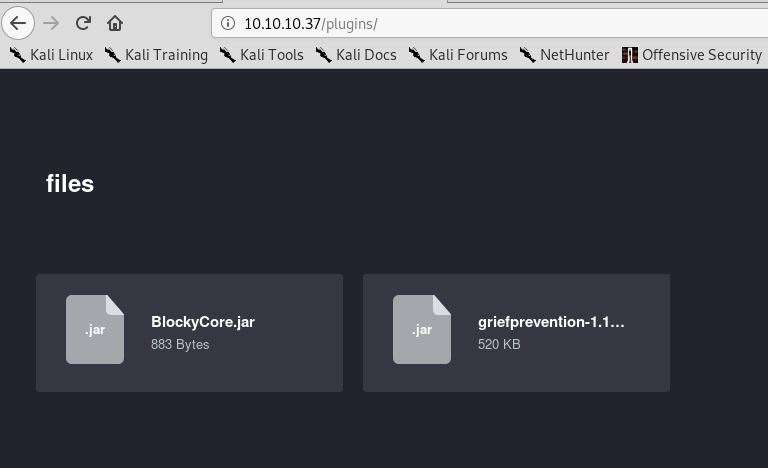Open the Kali Linux bookmark

point(51,55)
